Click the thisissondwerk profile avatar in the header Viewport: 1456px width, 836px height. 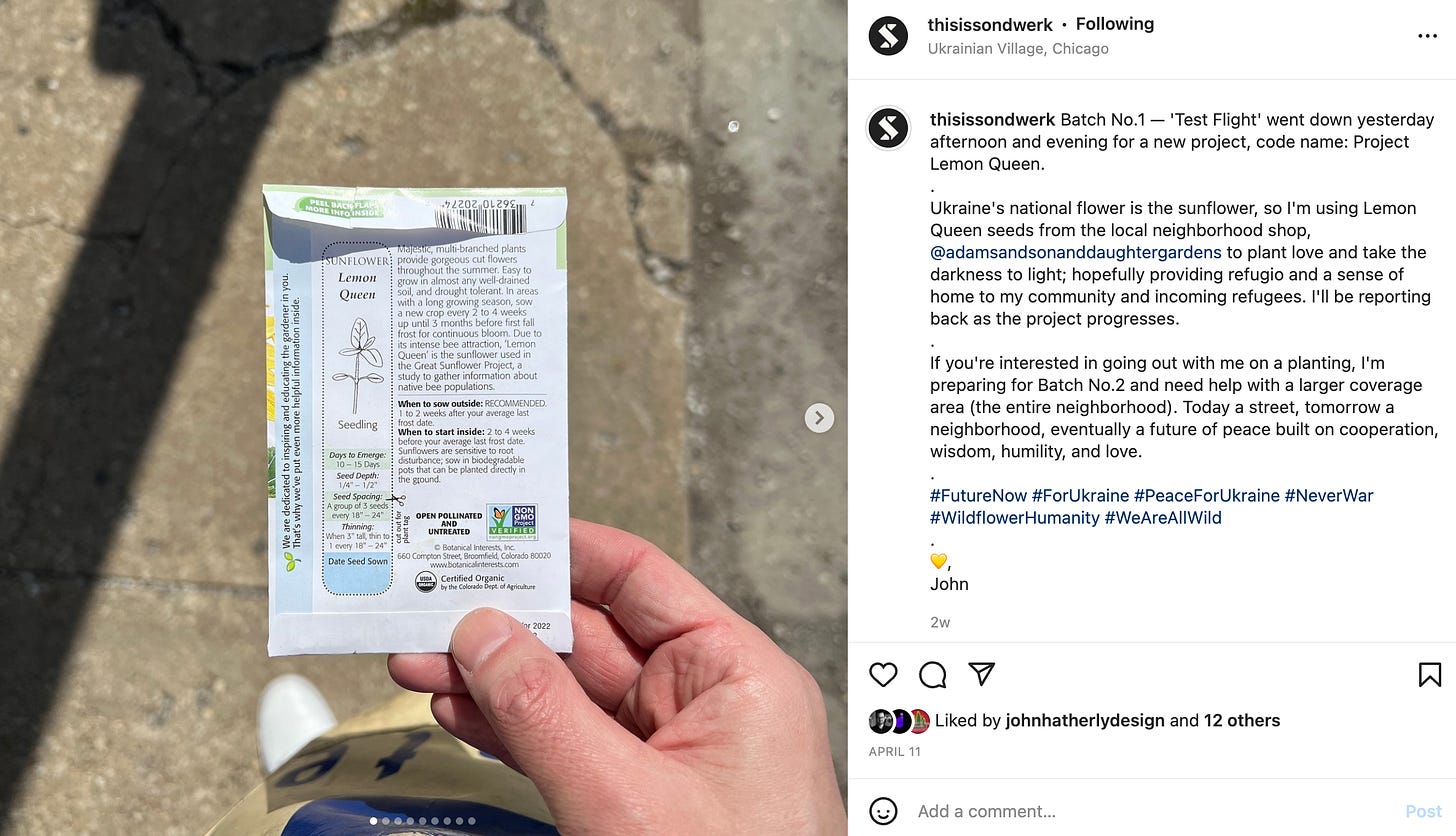pyautogui.click(x=888, y=36)
